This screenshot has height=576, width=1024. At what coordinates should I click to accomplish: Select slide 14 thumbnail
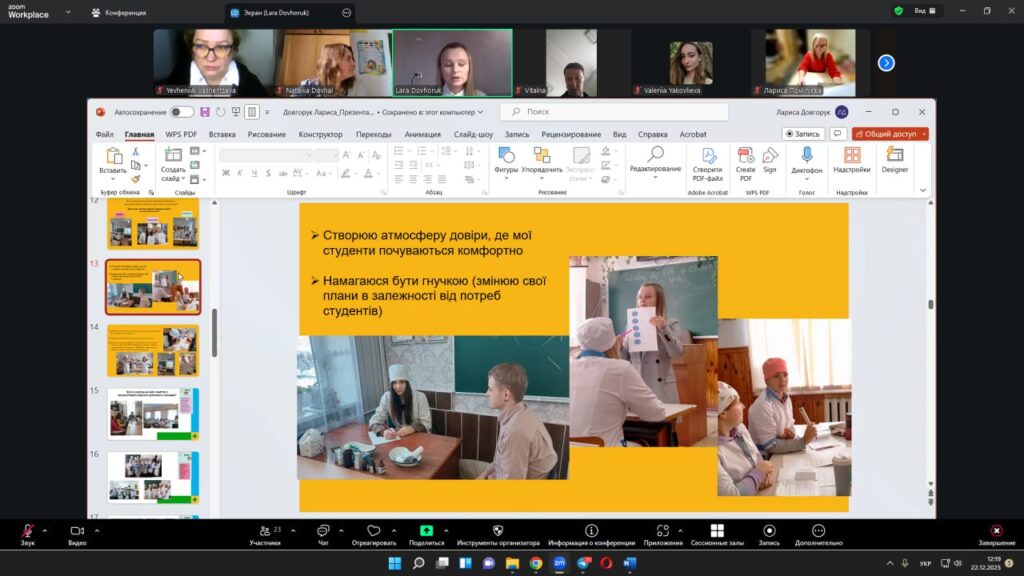point(153,350)
